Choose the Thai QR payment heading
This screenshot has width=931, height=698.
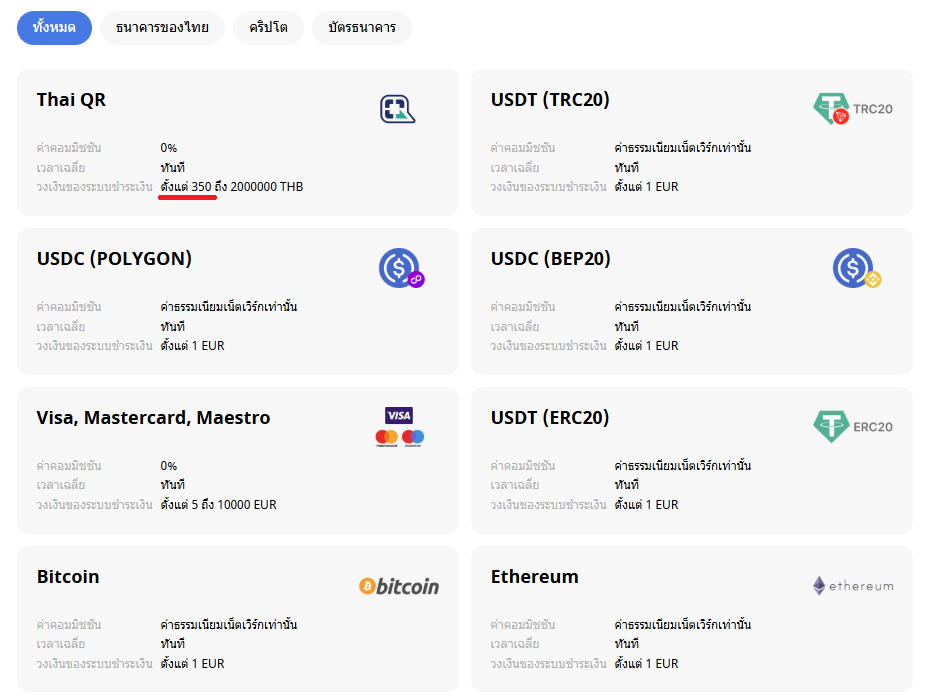click(71, 100)
